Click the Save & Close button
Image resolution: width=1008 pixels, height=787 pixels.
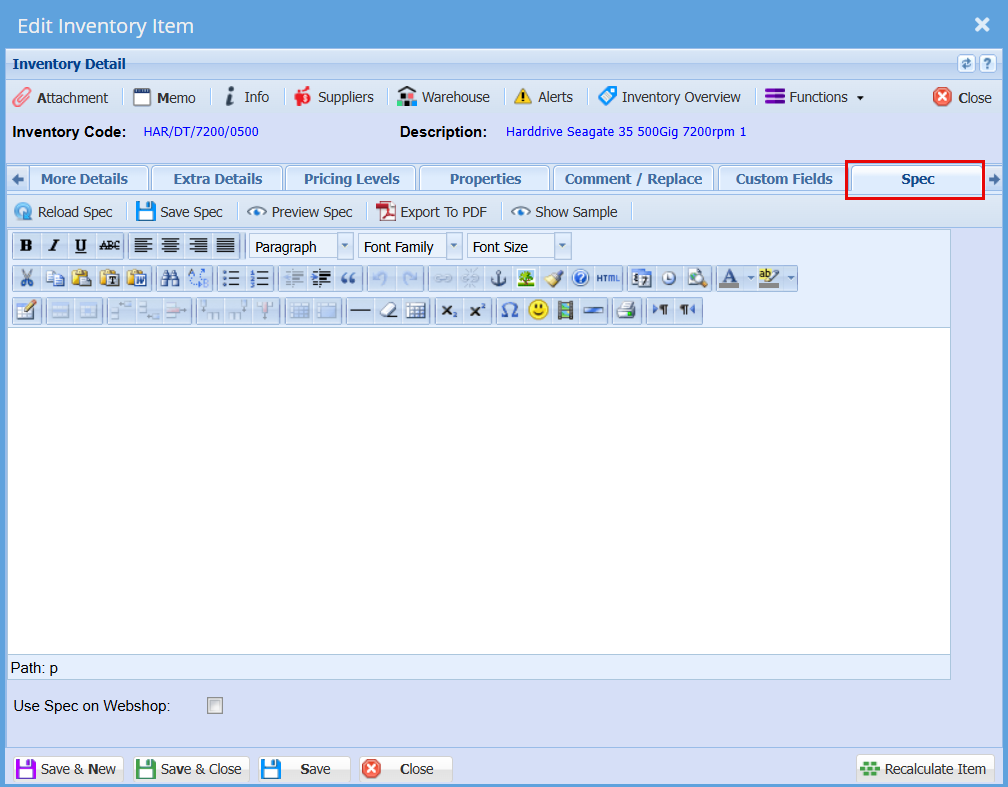click(x=189, y=769)
